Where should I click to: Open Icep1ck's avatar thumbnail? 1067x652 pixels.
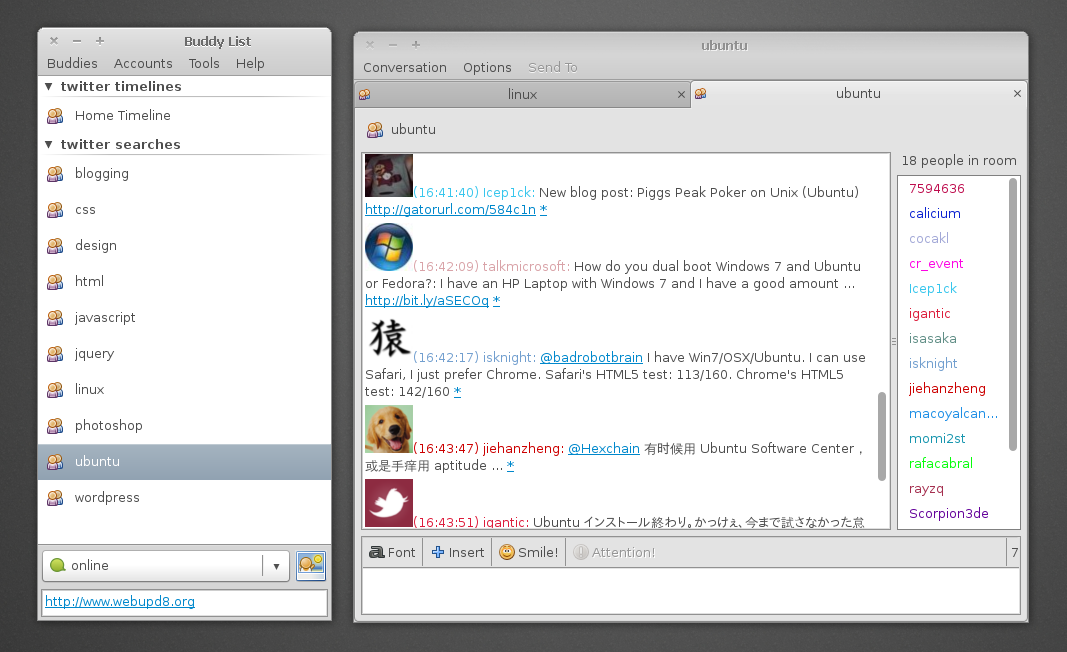pos(389,176)
